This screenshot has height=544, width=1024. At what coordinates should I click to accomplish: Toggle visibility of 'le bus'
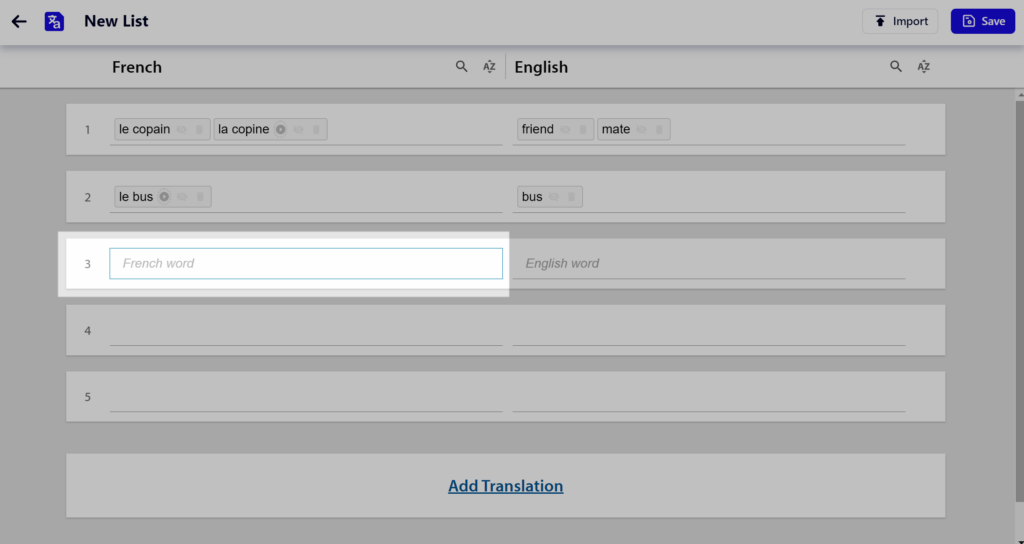[182, 197]
